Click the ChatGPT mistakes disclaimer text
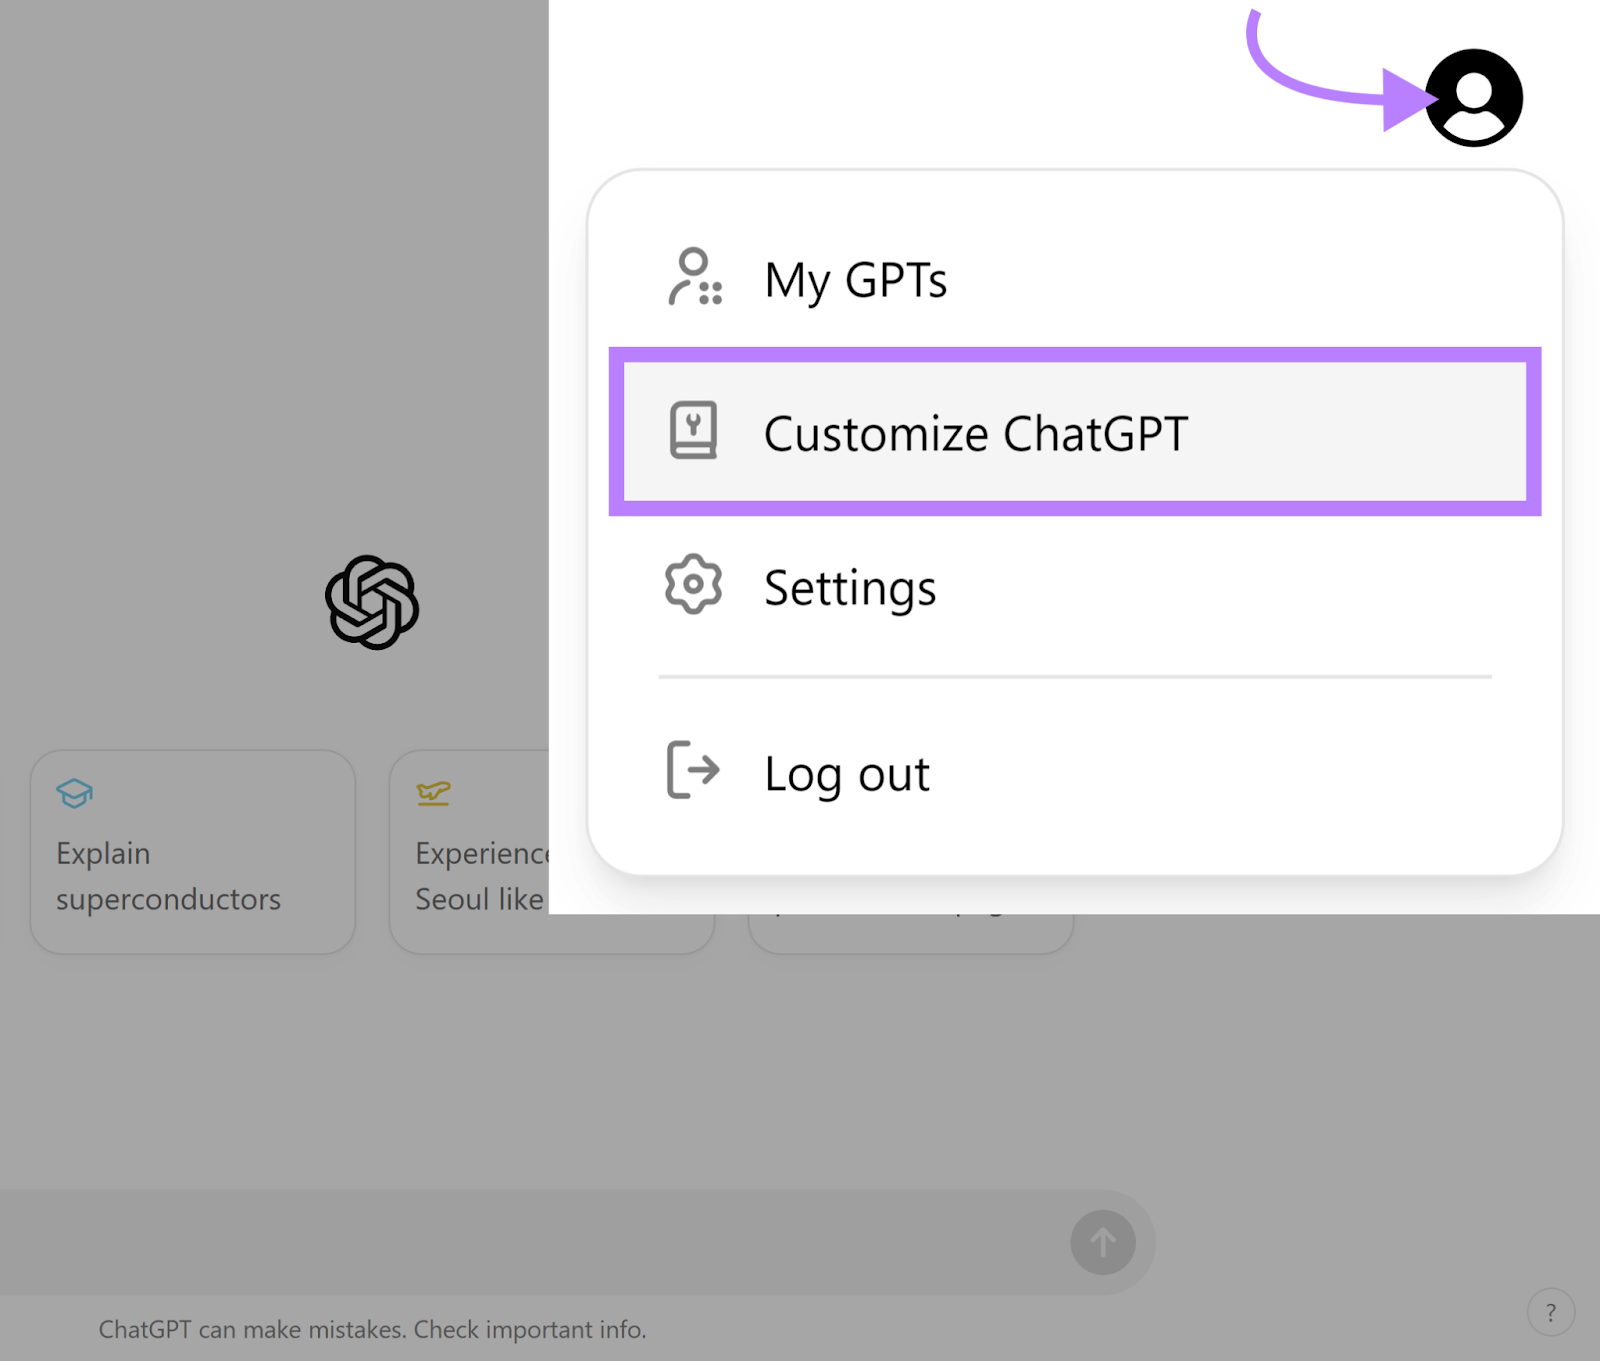The image size is (1600, 1361). 372,1329
